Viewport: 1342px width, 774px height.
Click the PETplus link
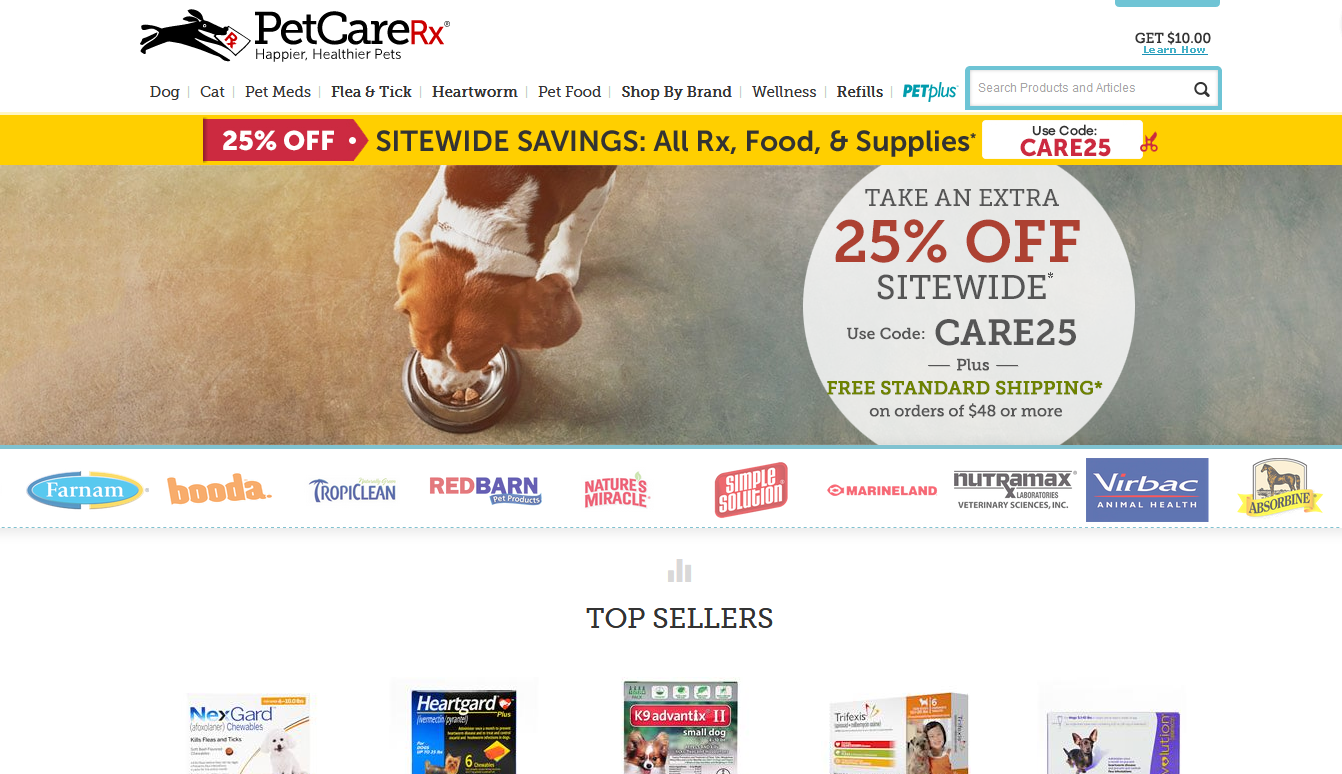coord(930,92)
